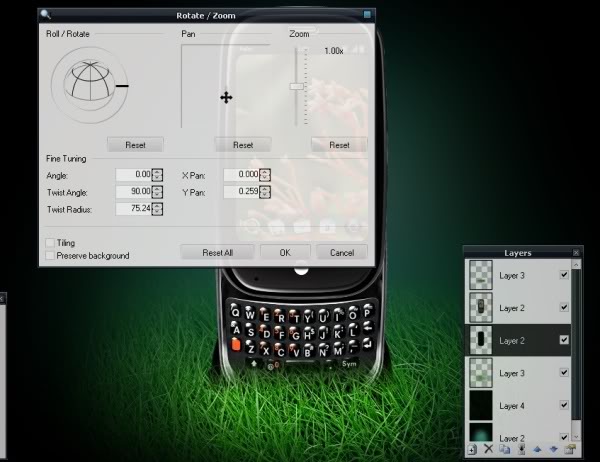Toggle visibility of Layer 2 with teal glow thumbnail
The width and height of the screenshot is (600, 462).
(564, 436)
